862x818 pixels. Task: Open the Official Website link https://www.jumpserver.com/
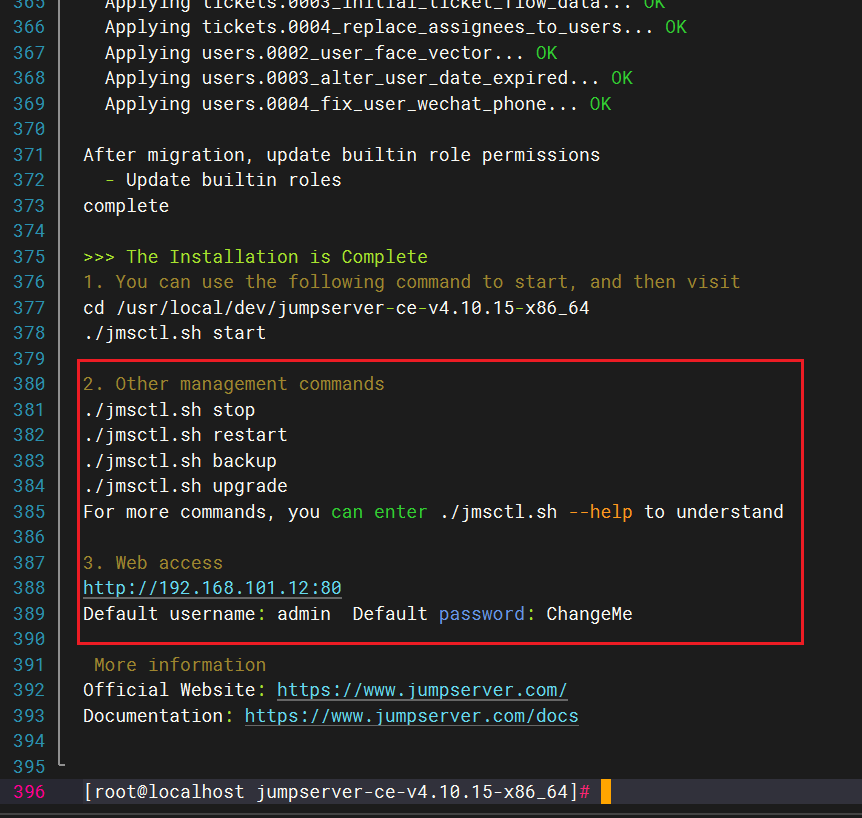coord(422,690)
